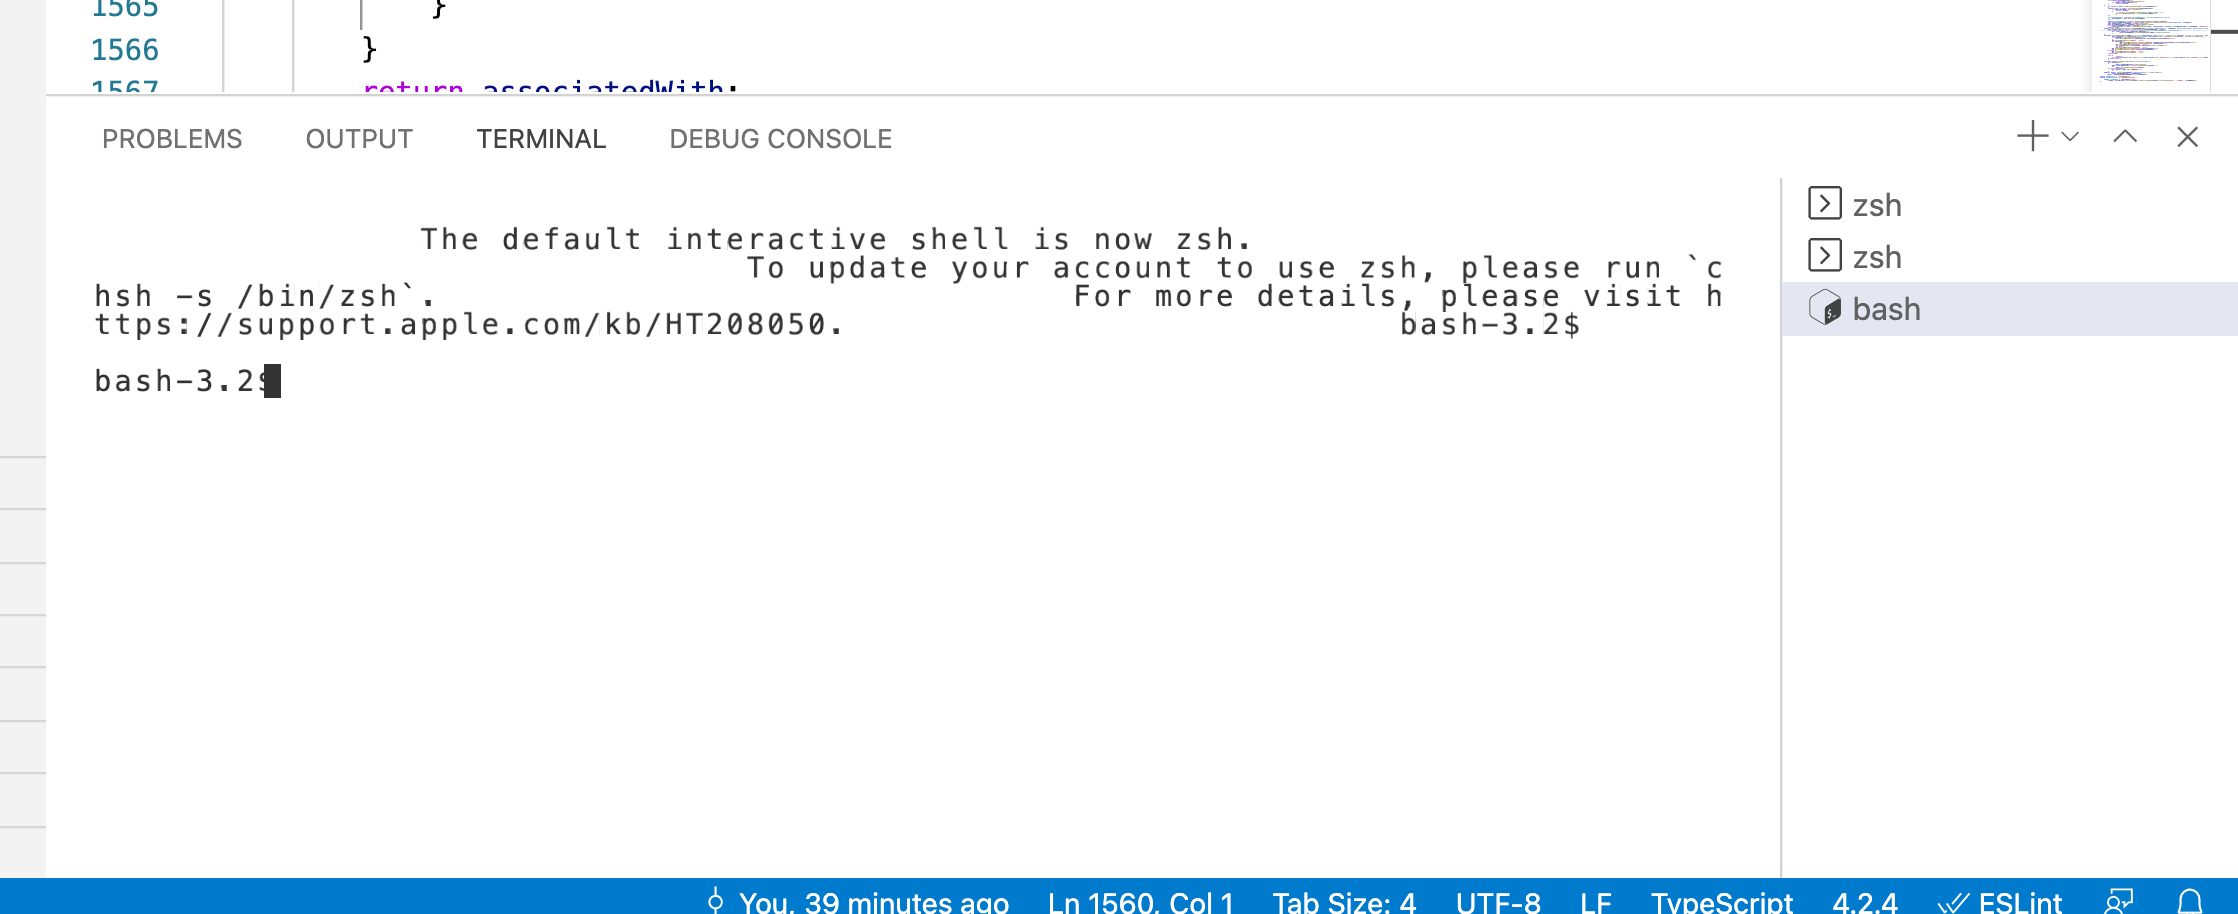This screenshot has width=2238, height=914.
Task: Select the UTF-8 encoding indicator
Action: [1498, 902]
